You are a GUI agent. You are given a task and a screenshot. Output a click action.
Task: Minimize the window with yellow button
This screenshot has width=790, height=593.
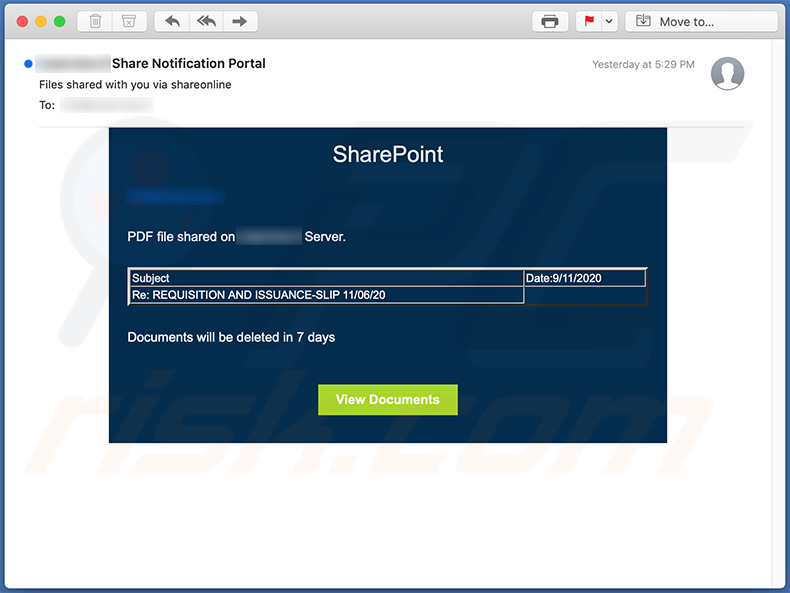click(41, 21)
